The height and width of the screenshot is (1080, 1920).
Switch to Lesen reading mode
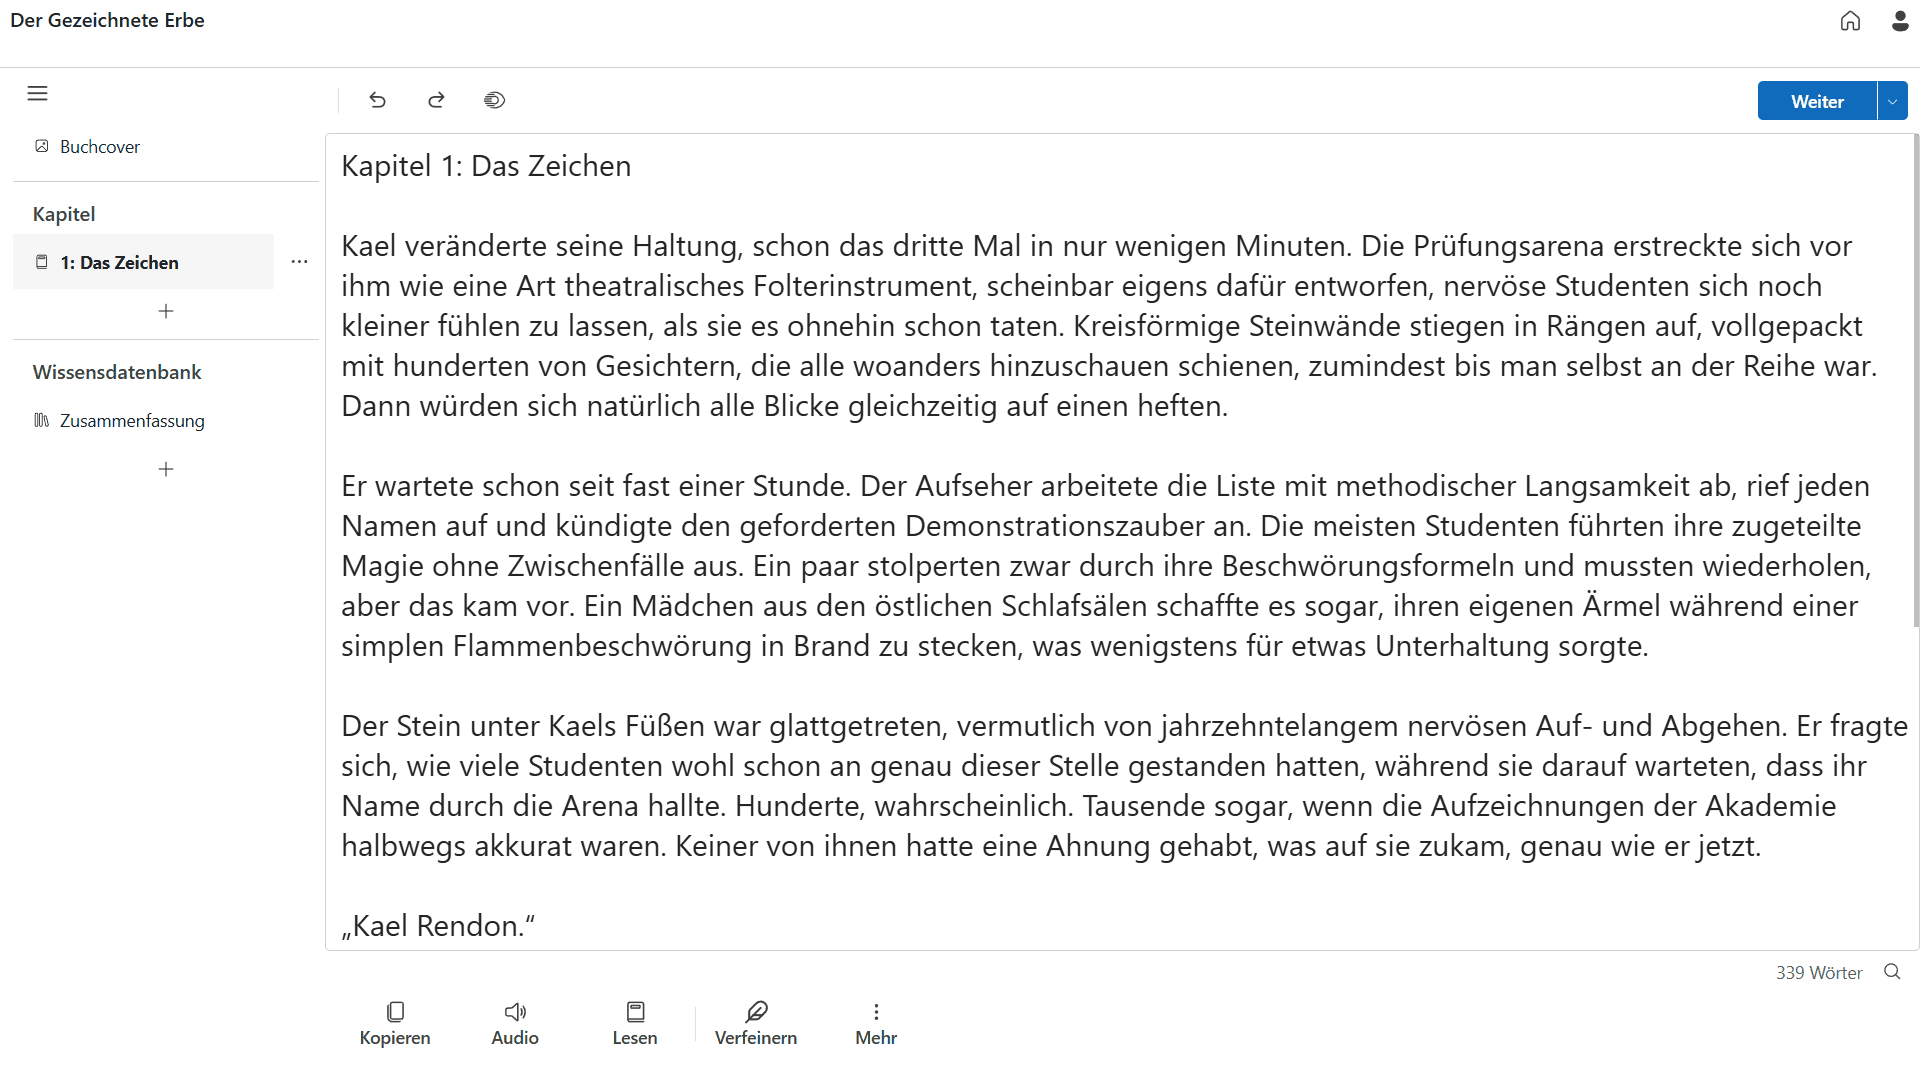(635, 1023)
